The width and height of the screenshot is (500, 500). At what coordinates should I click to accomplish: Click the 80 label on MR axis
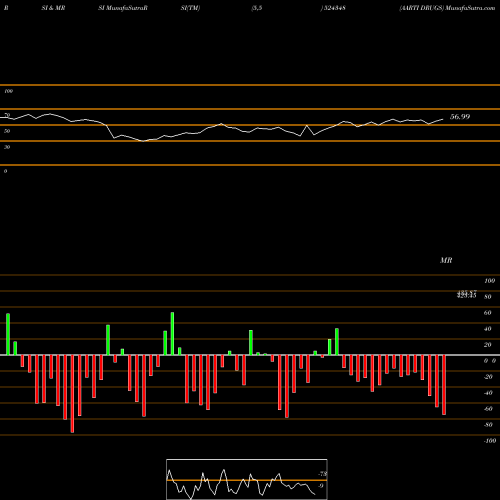click(x=488, y=297)
